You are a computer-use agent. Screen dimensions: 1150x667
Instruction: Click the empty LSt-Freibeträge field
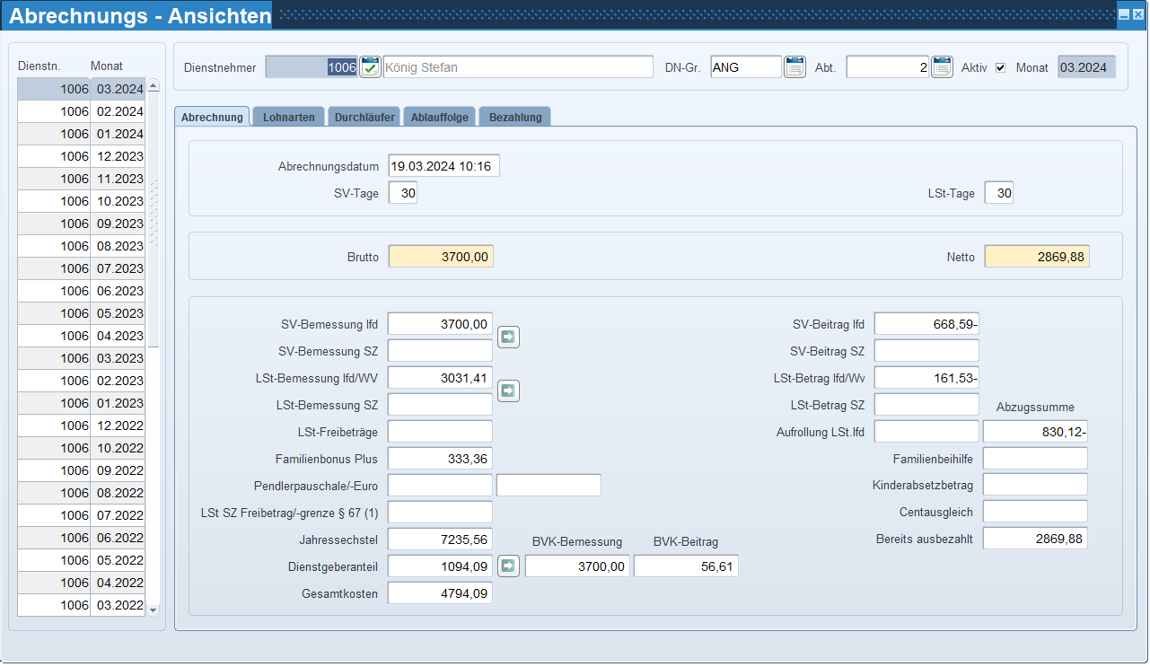pyautogui.click(x=440, y=431)
